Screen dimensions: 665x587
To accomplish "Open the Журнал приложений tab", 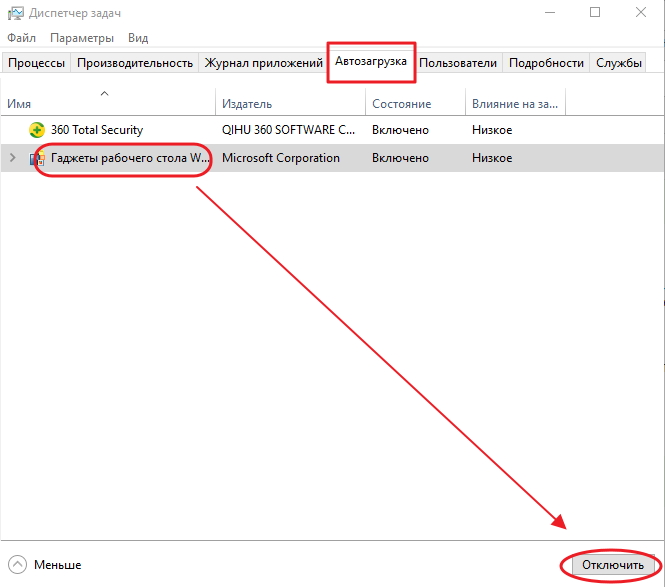I will 263,63.
